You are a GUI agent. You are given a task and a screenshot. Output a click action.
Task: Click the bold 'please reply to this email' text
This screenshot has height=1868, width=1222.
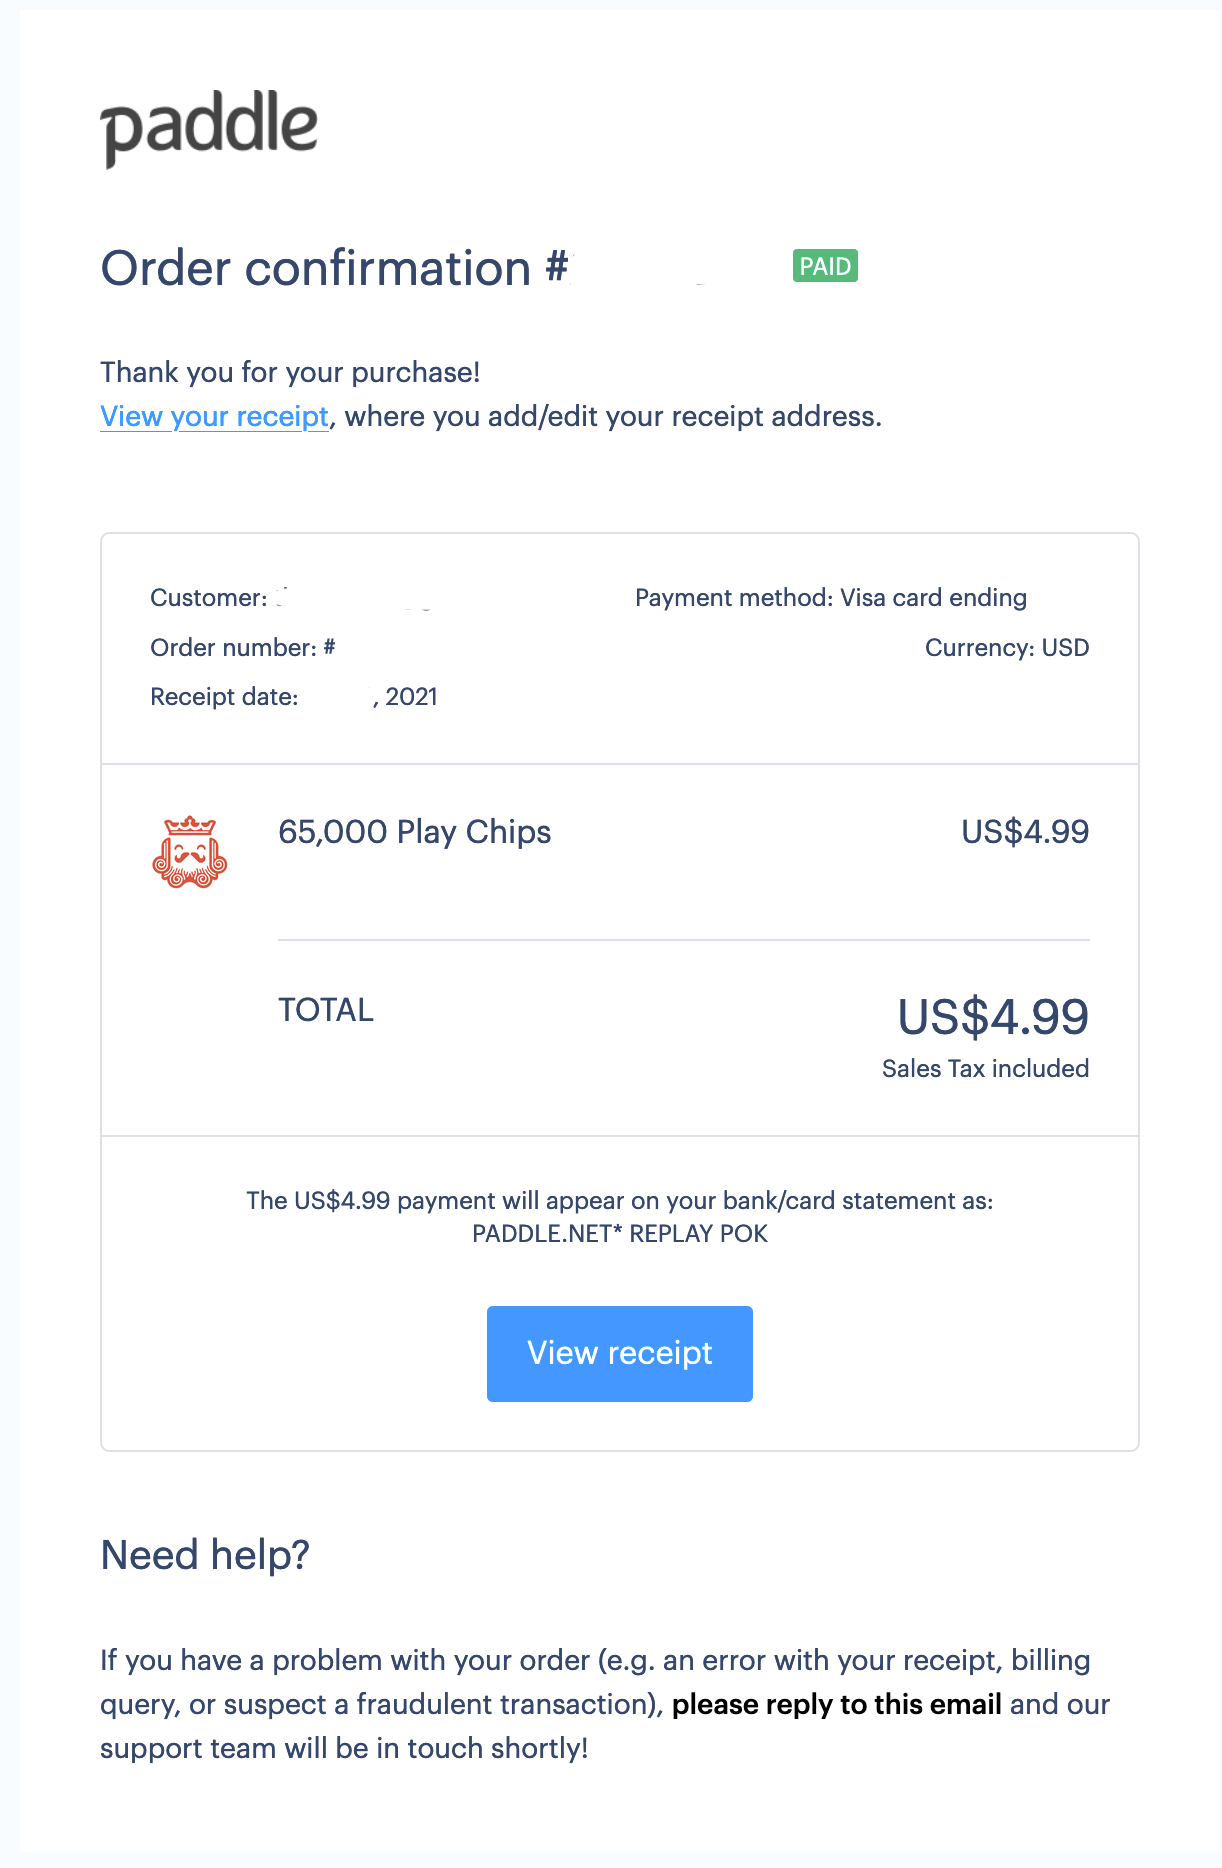tap(837, 1704)
